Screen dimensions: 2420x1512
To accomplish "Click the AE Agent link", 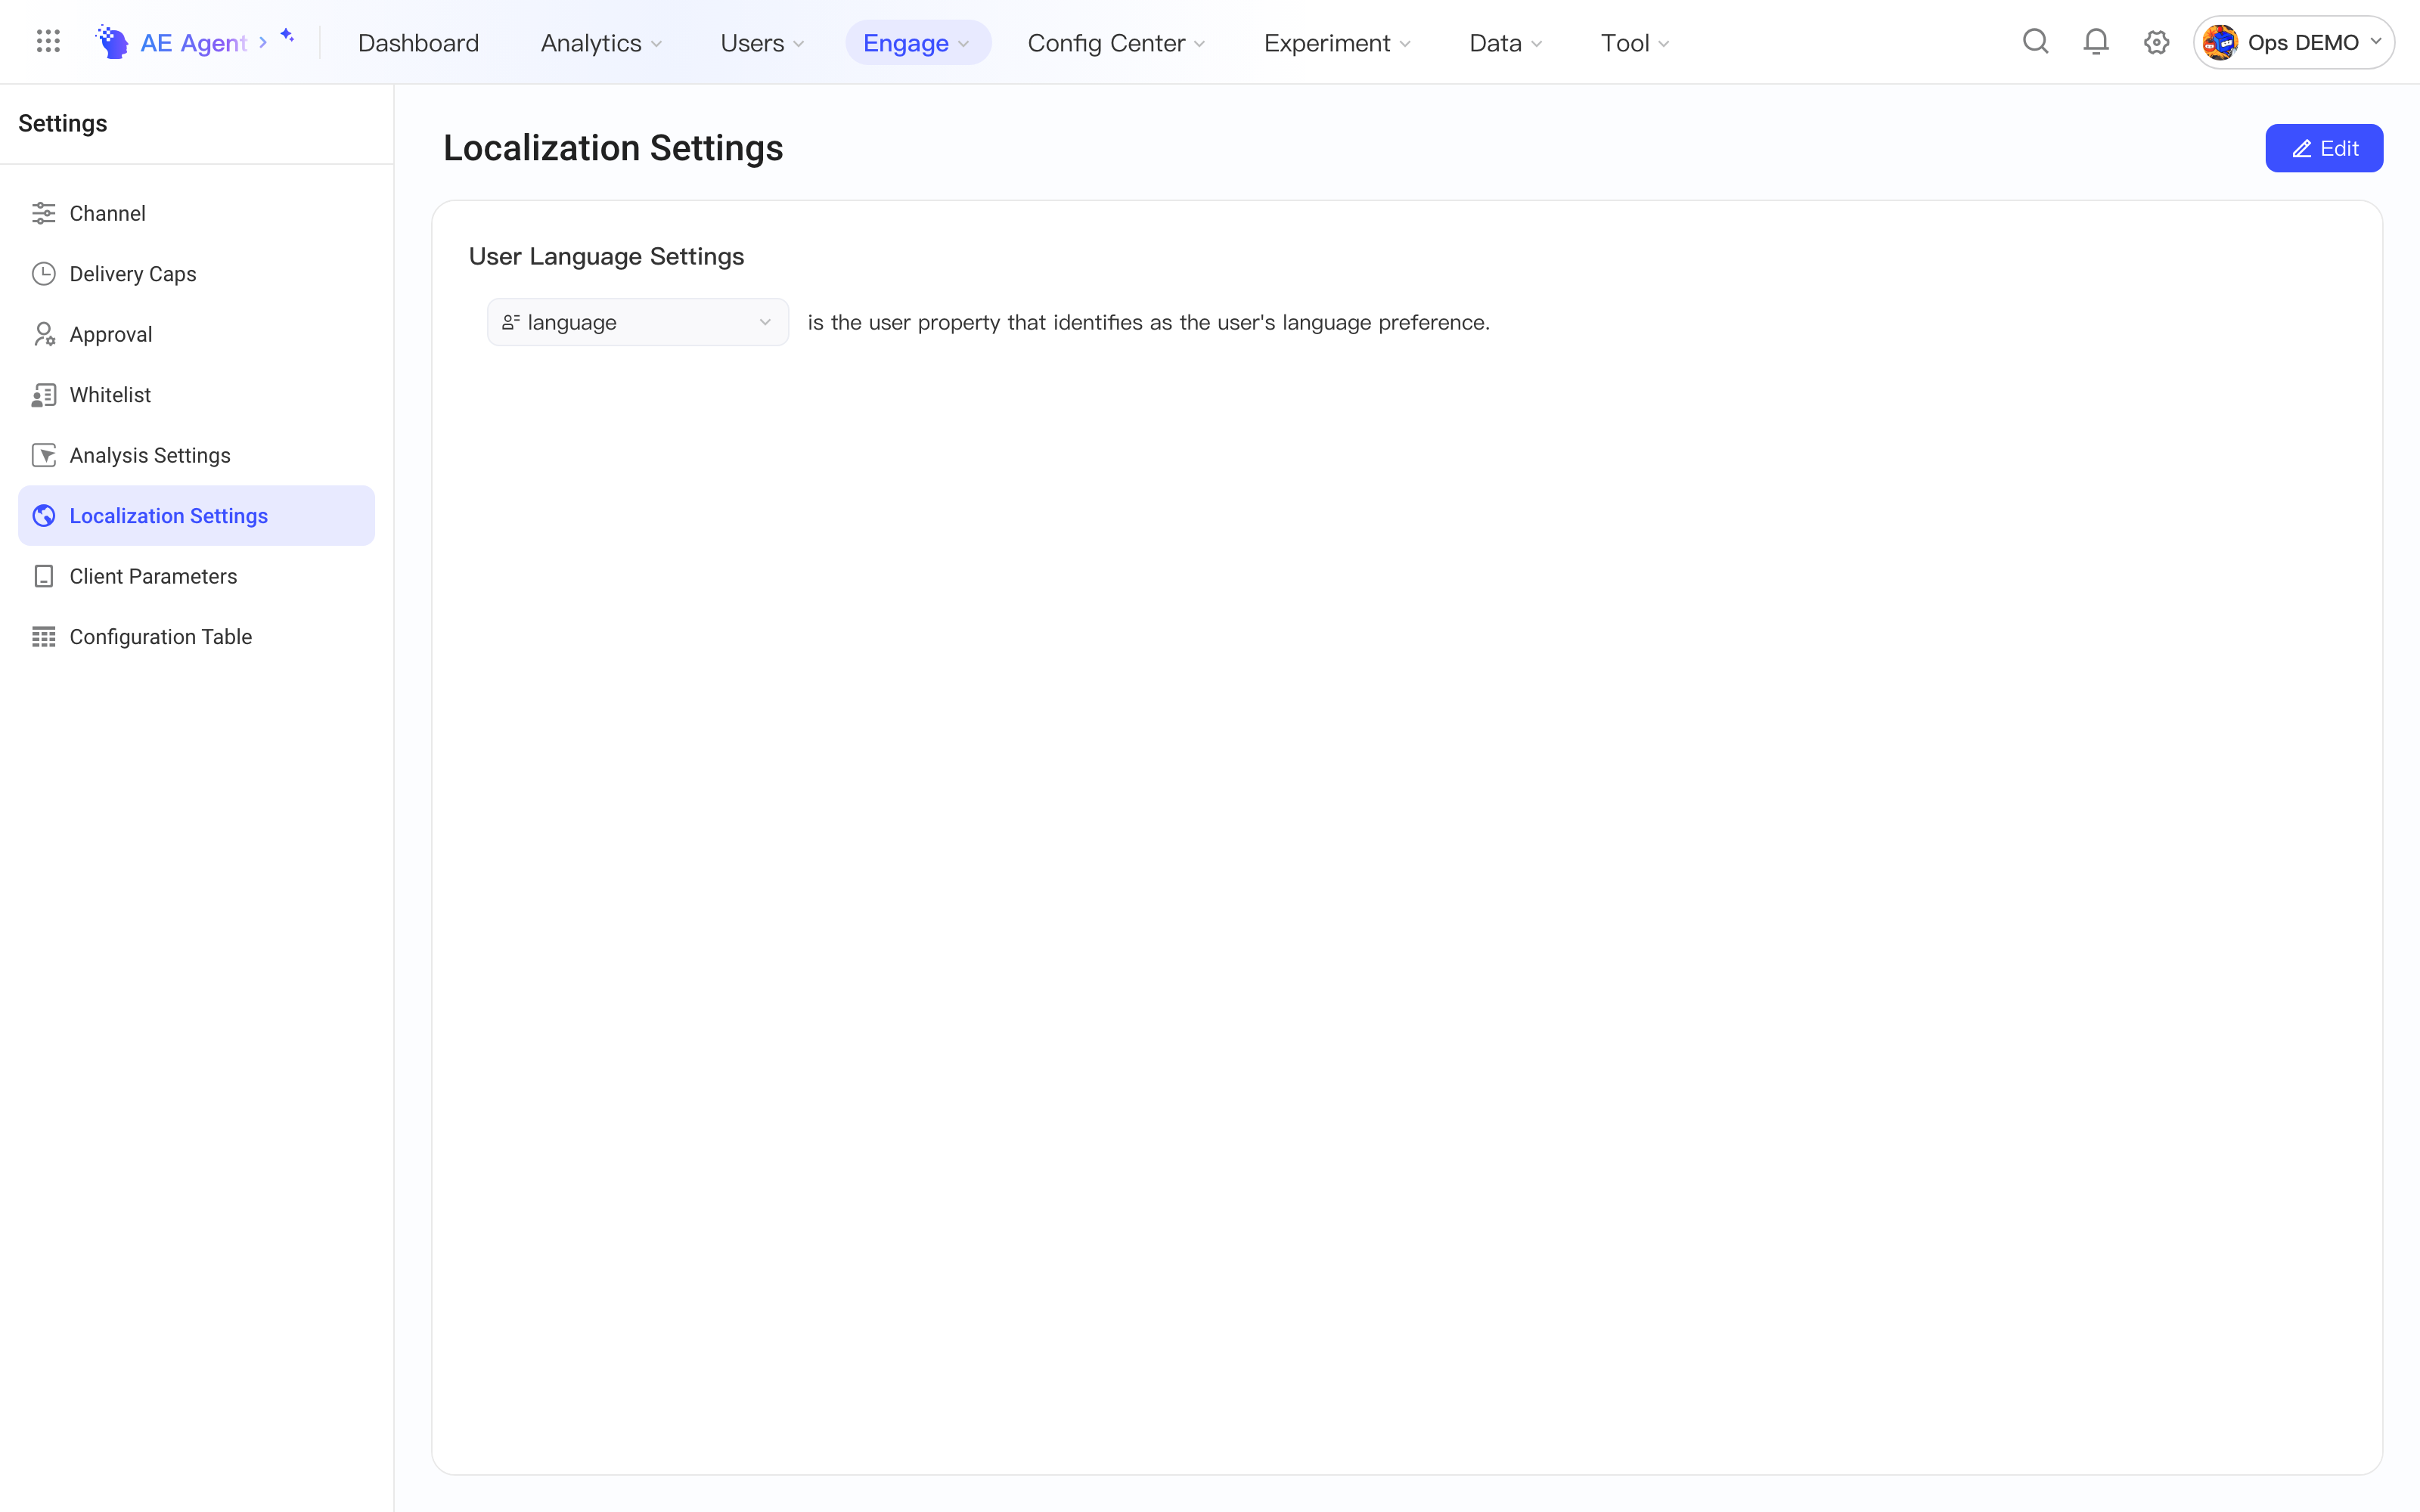I will [x=193, y=43].
